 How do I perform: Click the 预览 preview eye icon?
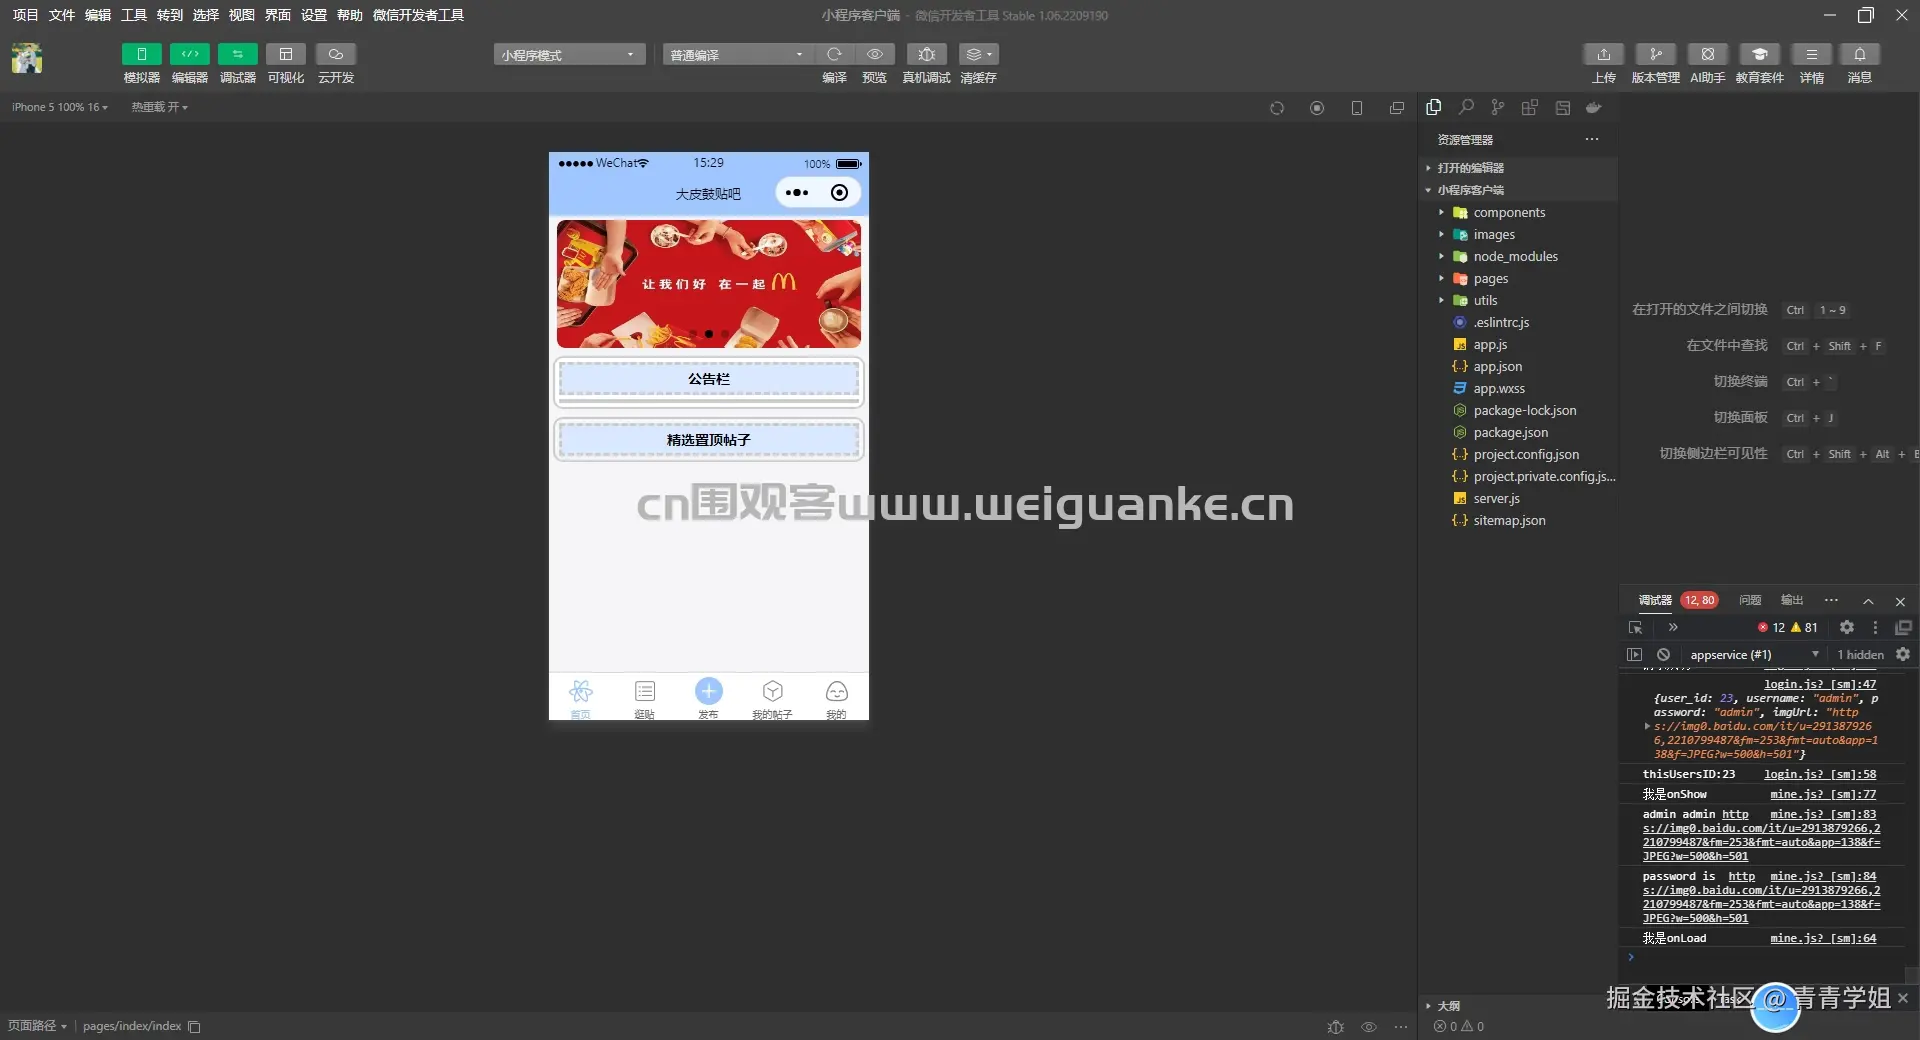tap(874, 54)
